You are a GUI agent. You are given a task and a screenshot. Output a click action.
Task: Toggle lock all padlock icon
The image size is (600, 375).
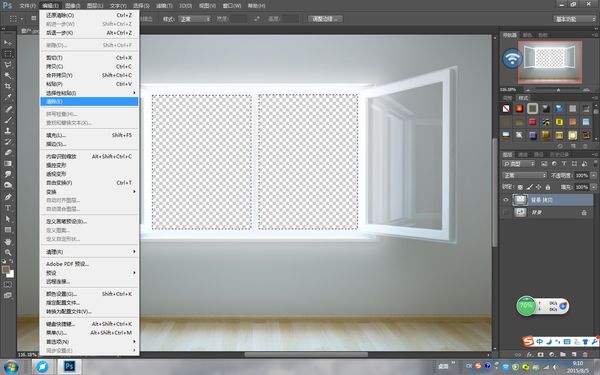[548, 187]
